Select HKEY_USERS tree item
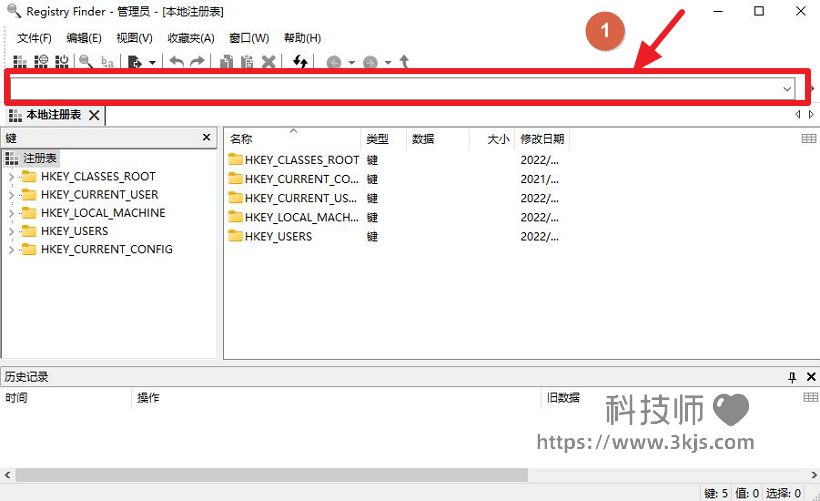This screenshot has height=501, width=820. [74, 231]
